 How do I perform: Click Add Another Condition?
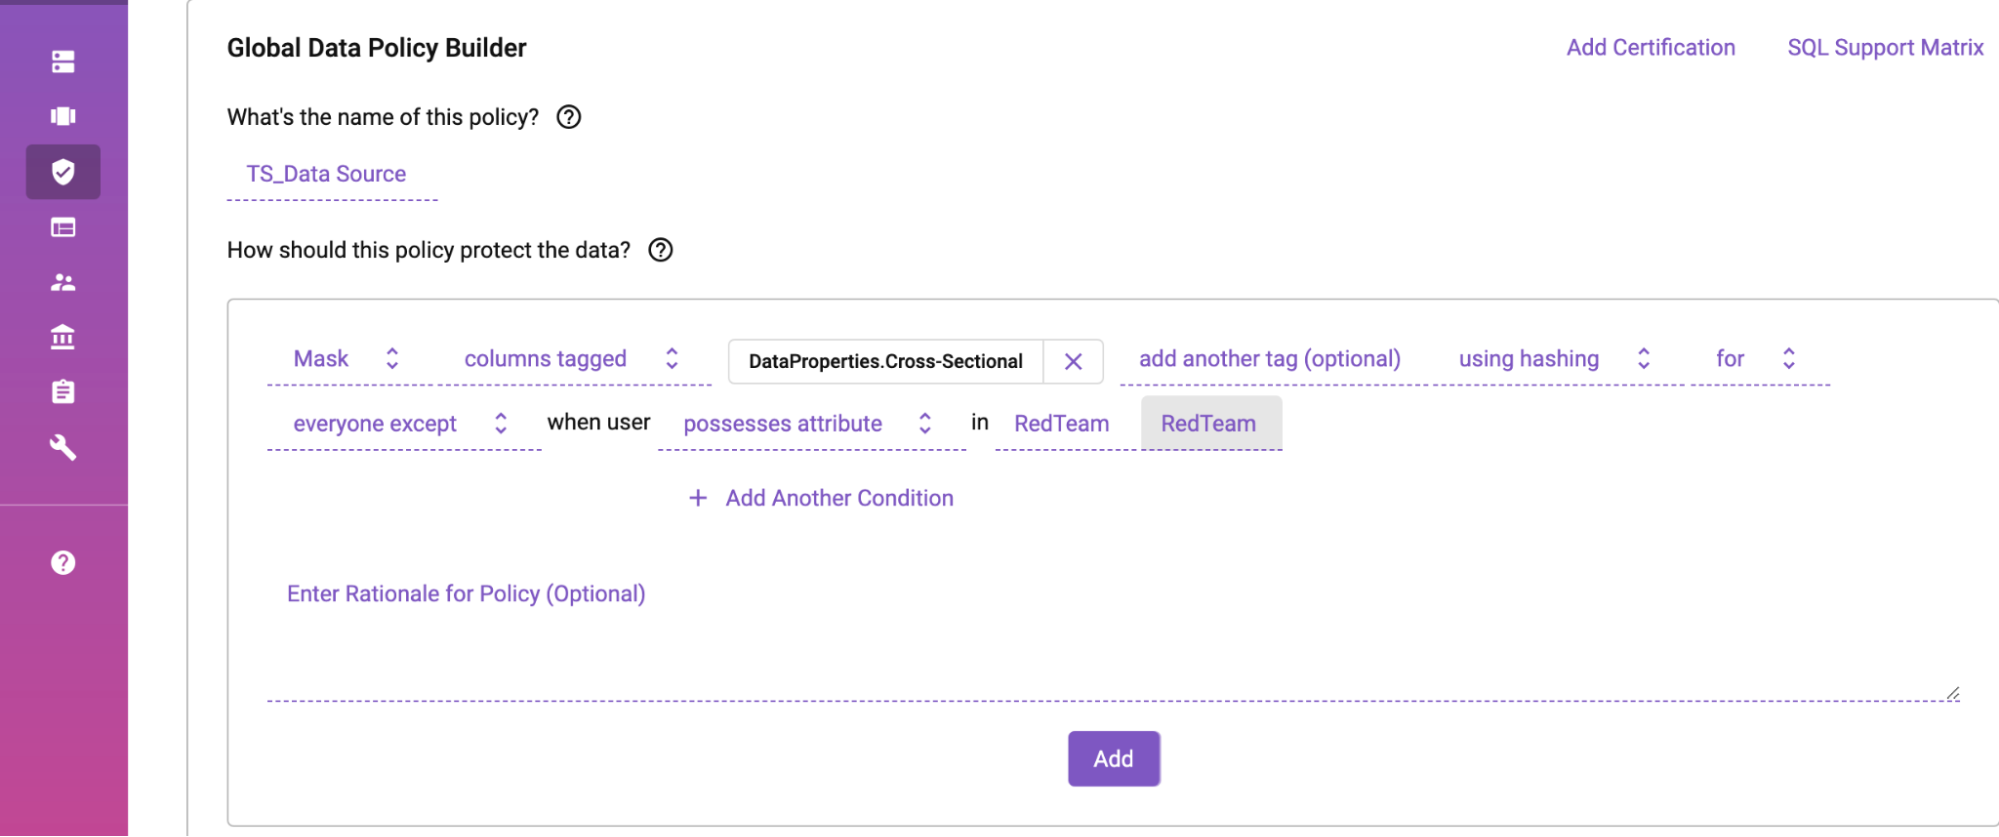821,498
